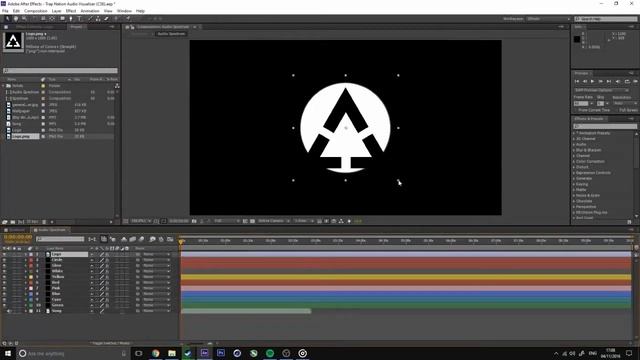Open Spotify from the taskbar
This screenshot has height=360, width=640.
(270, 353)
